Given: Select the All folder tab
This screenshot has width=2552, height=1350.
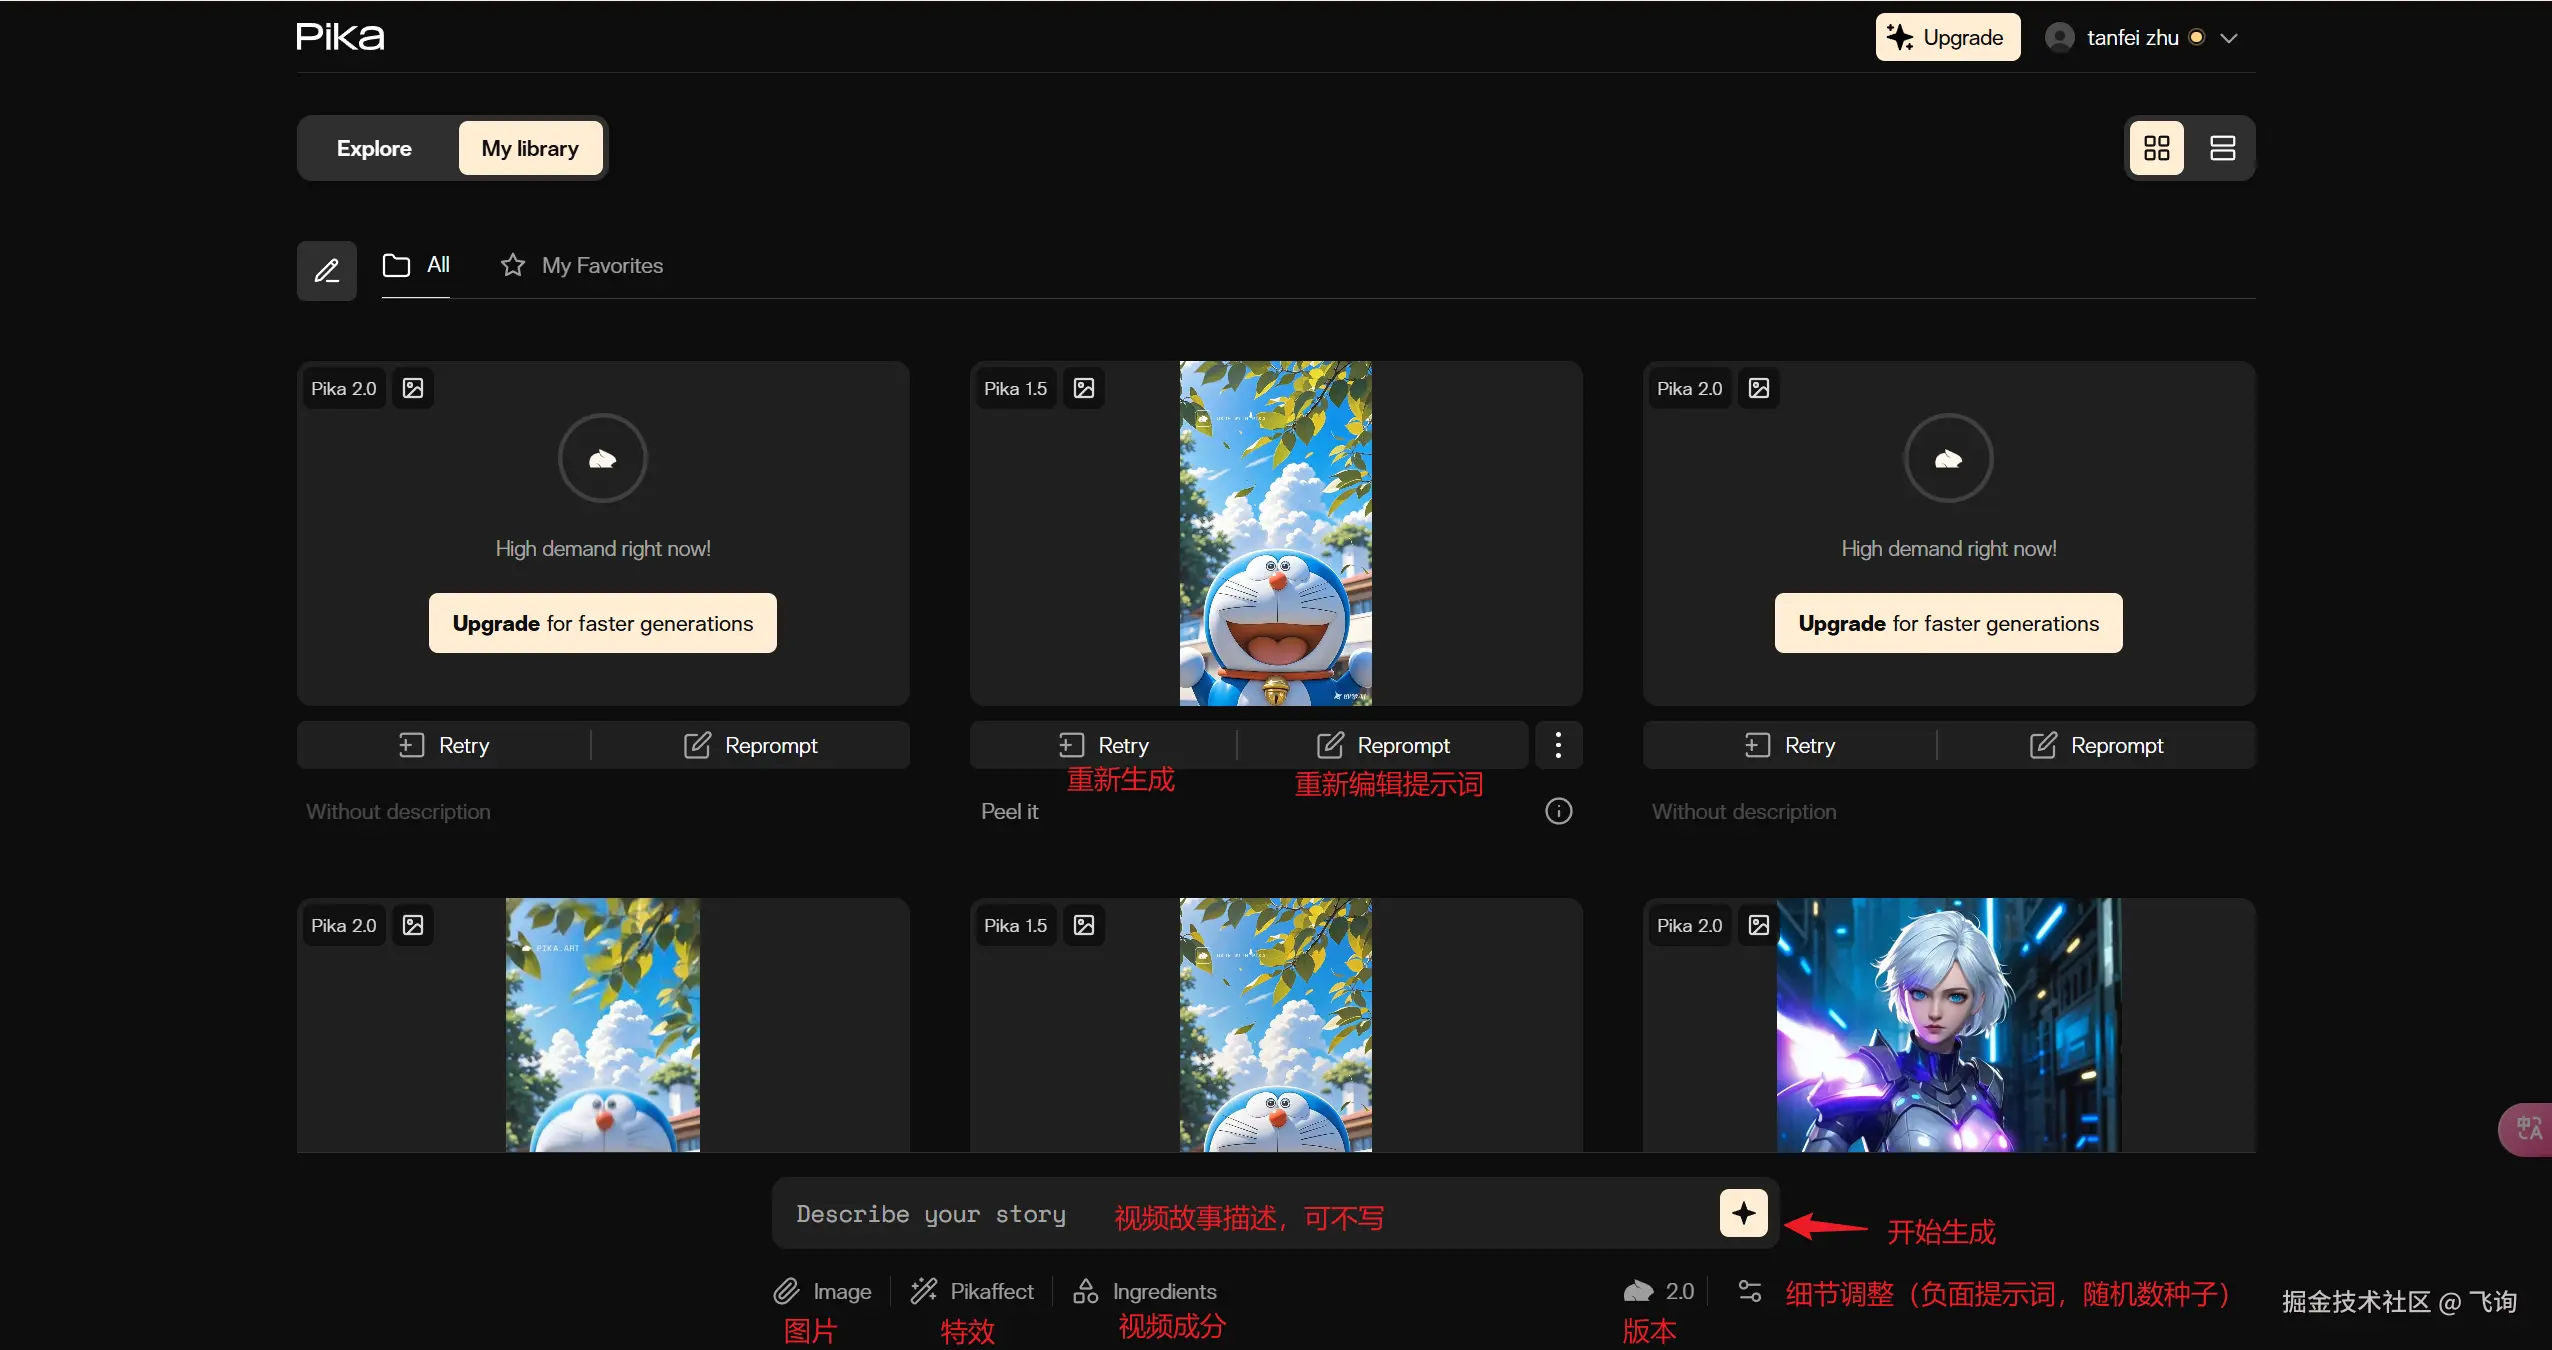Looking at the screenshot, I should 416,265.
